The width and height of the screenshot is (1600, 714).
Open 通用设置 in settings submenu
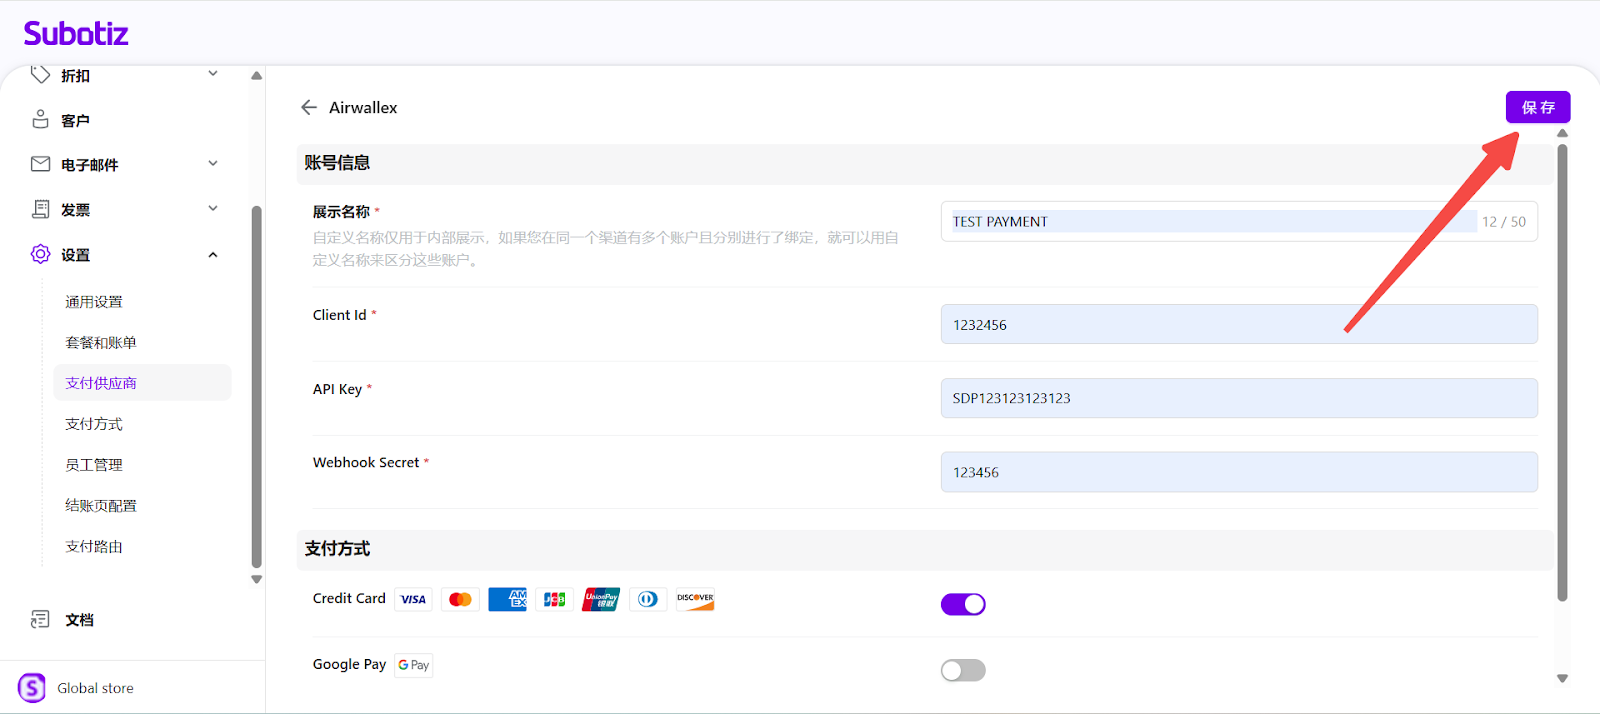click(94, 302)
